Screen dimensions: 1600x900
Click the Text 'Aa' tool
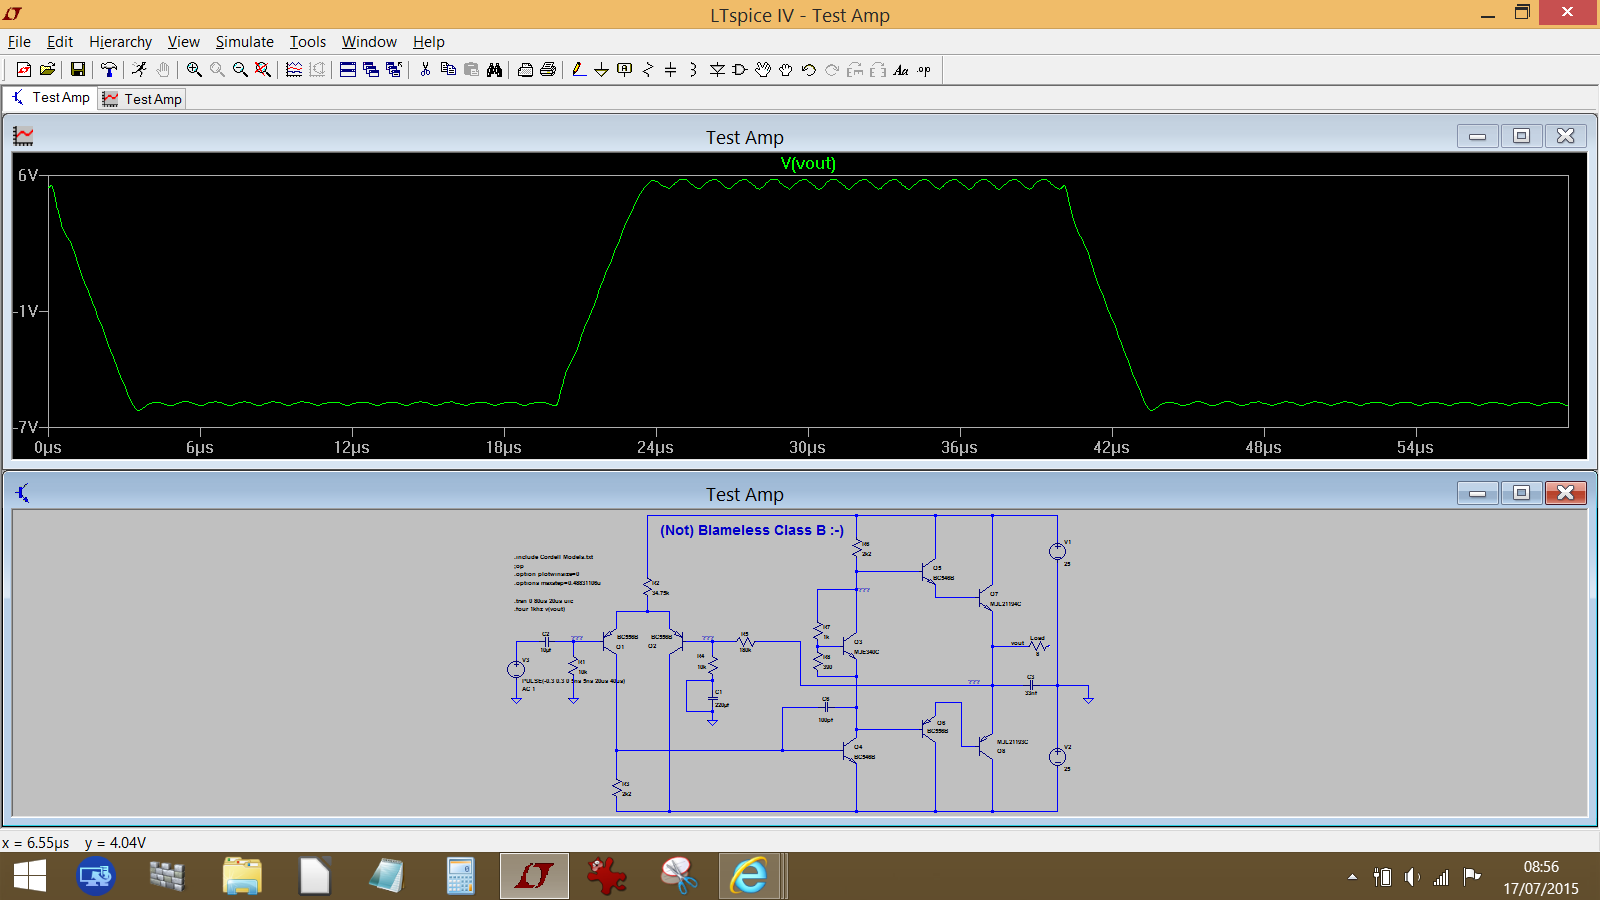pyautogui.click(x=901, y=69)
